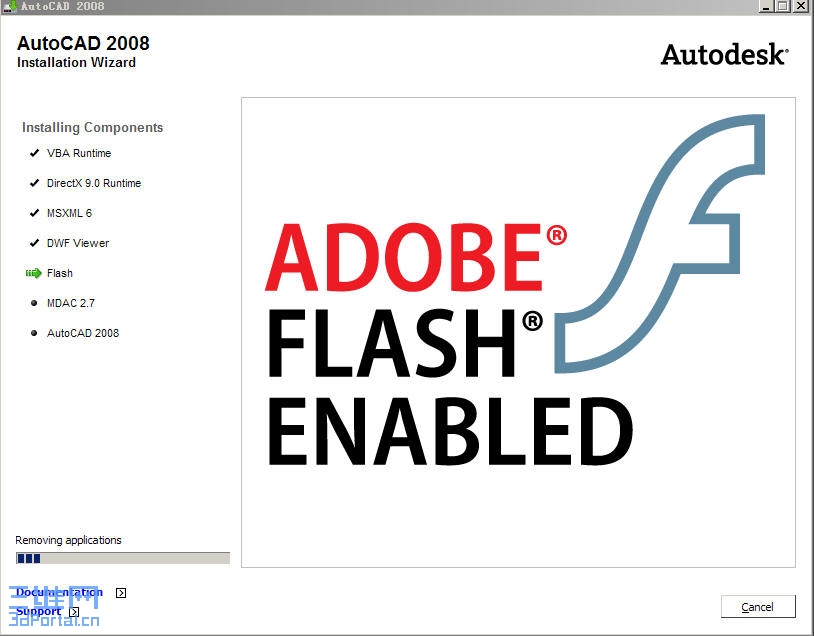Click the Autodesk logo
The width and height of the screenshot is (814, 636).
724,55
